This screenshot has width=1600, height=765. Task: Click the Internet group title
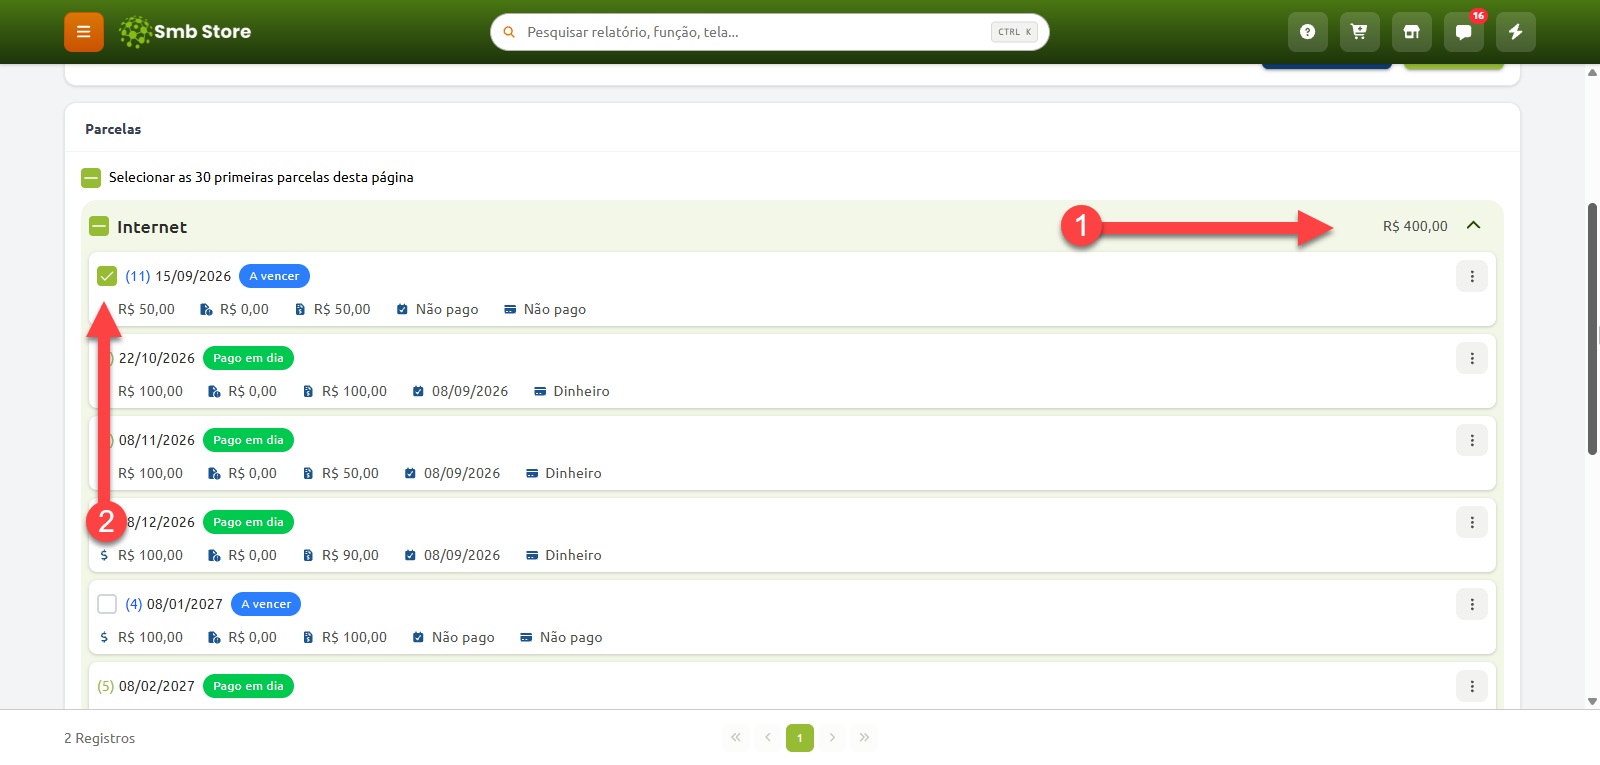(x=152, y=227)
